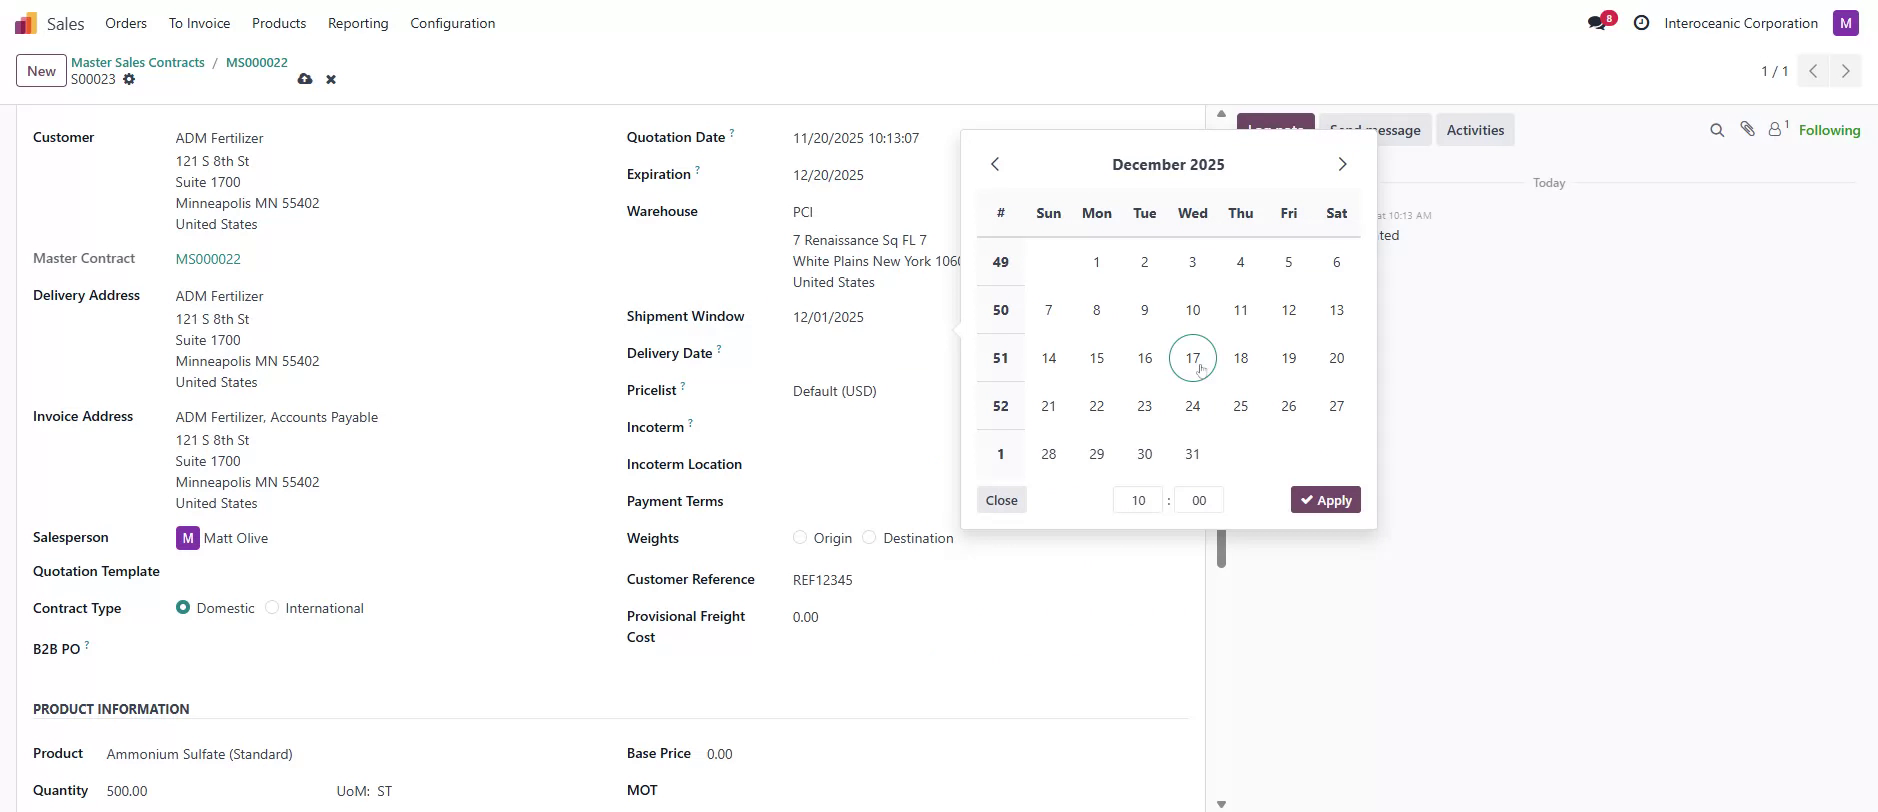Open Master Sales Contracts breadcrumb
The height and width of the screenshot is (812, 1878).
tap(138, 62)
